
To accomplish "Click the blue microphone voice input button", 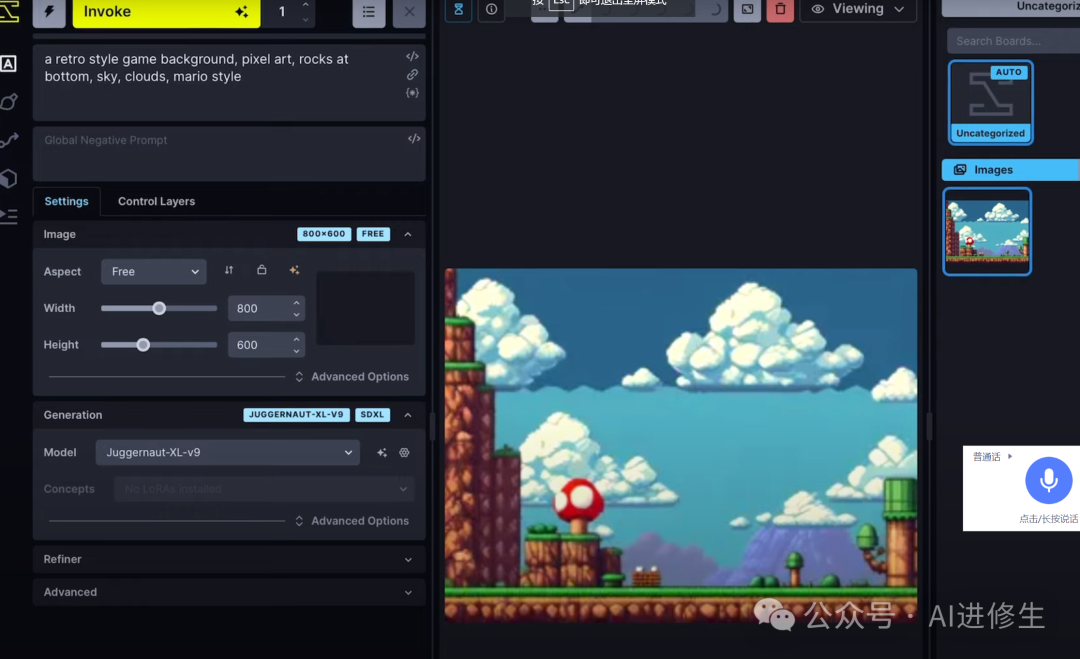I will (1048, 480).
